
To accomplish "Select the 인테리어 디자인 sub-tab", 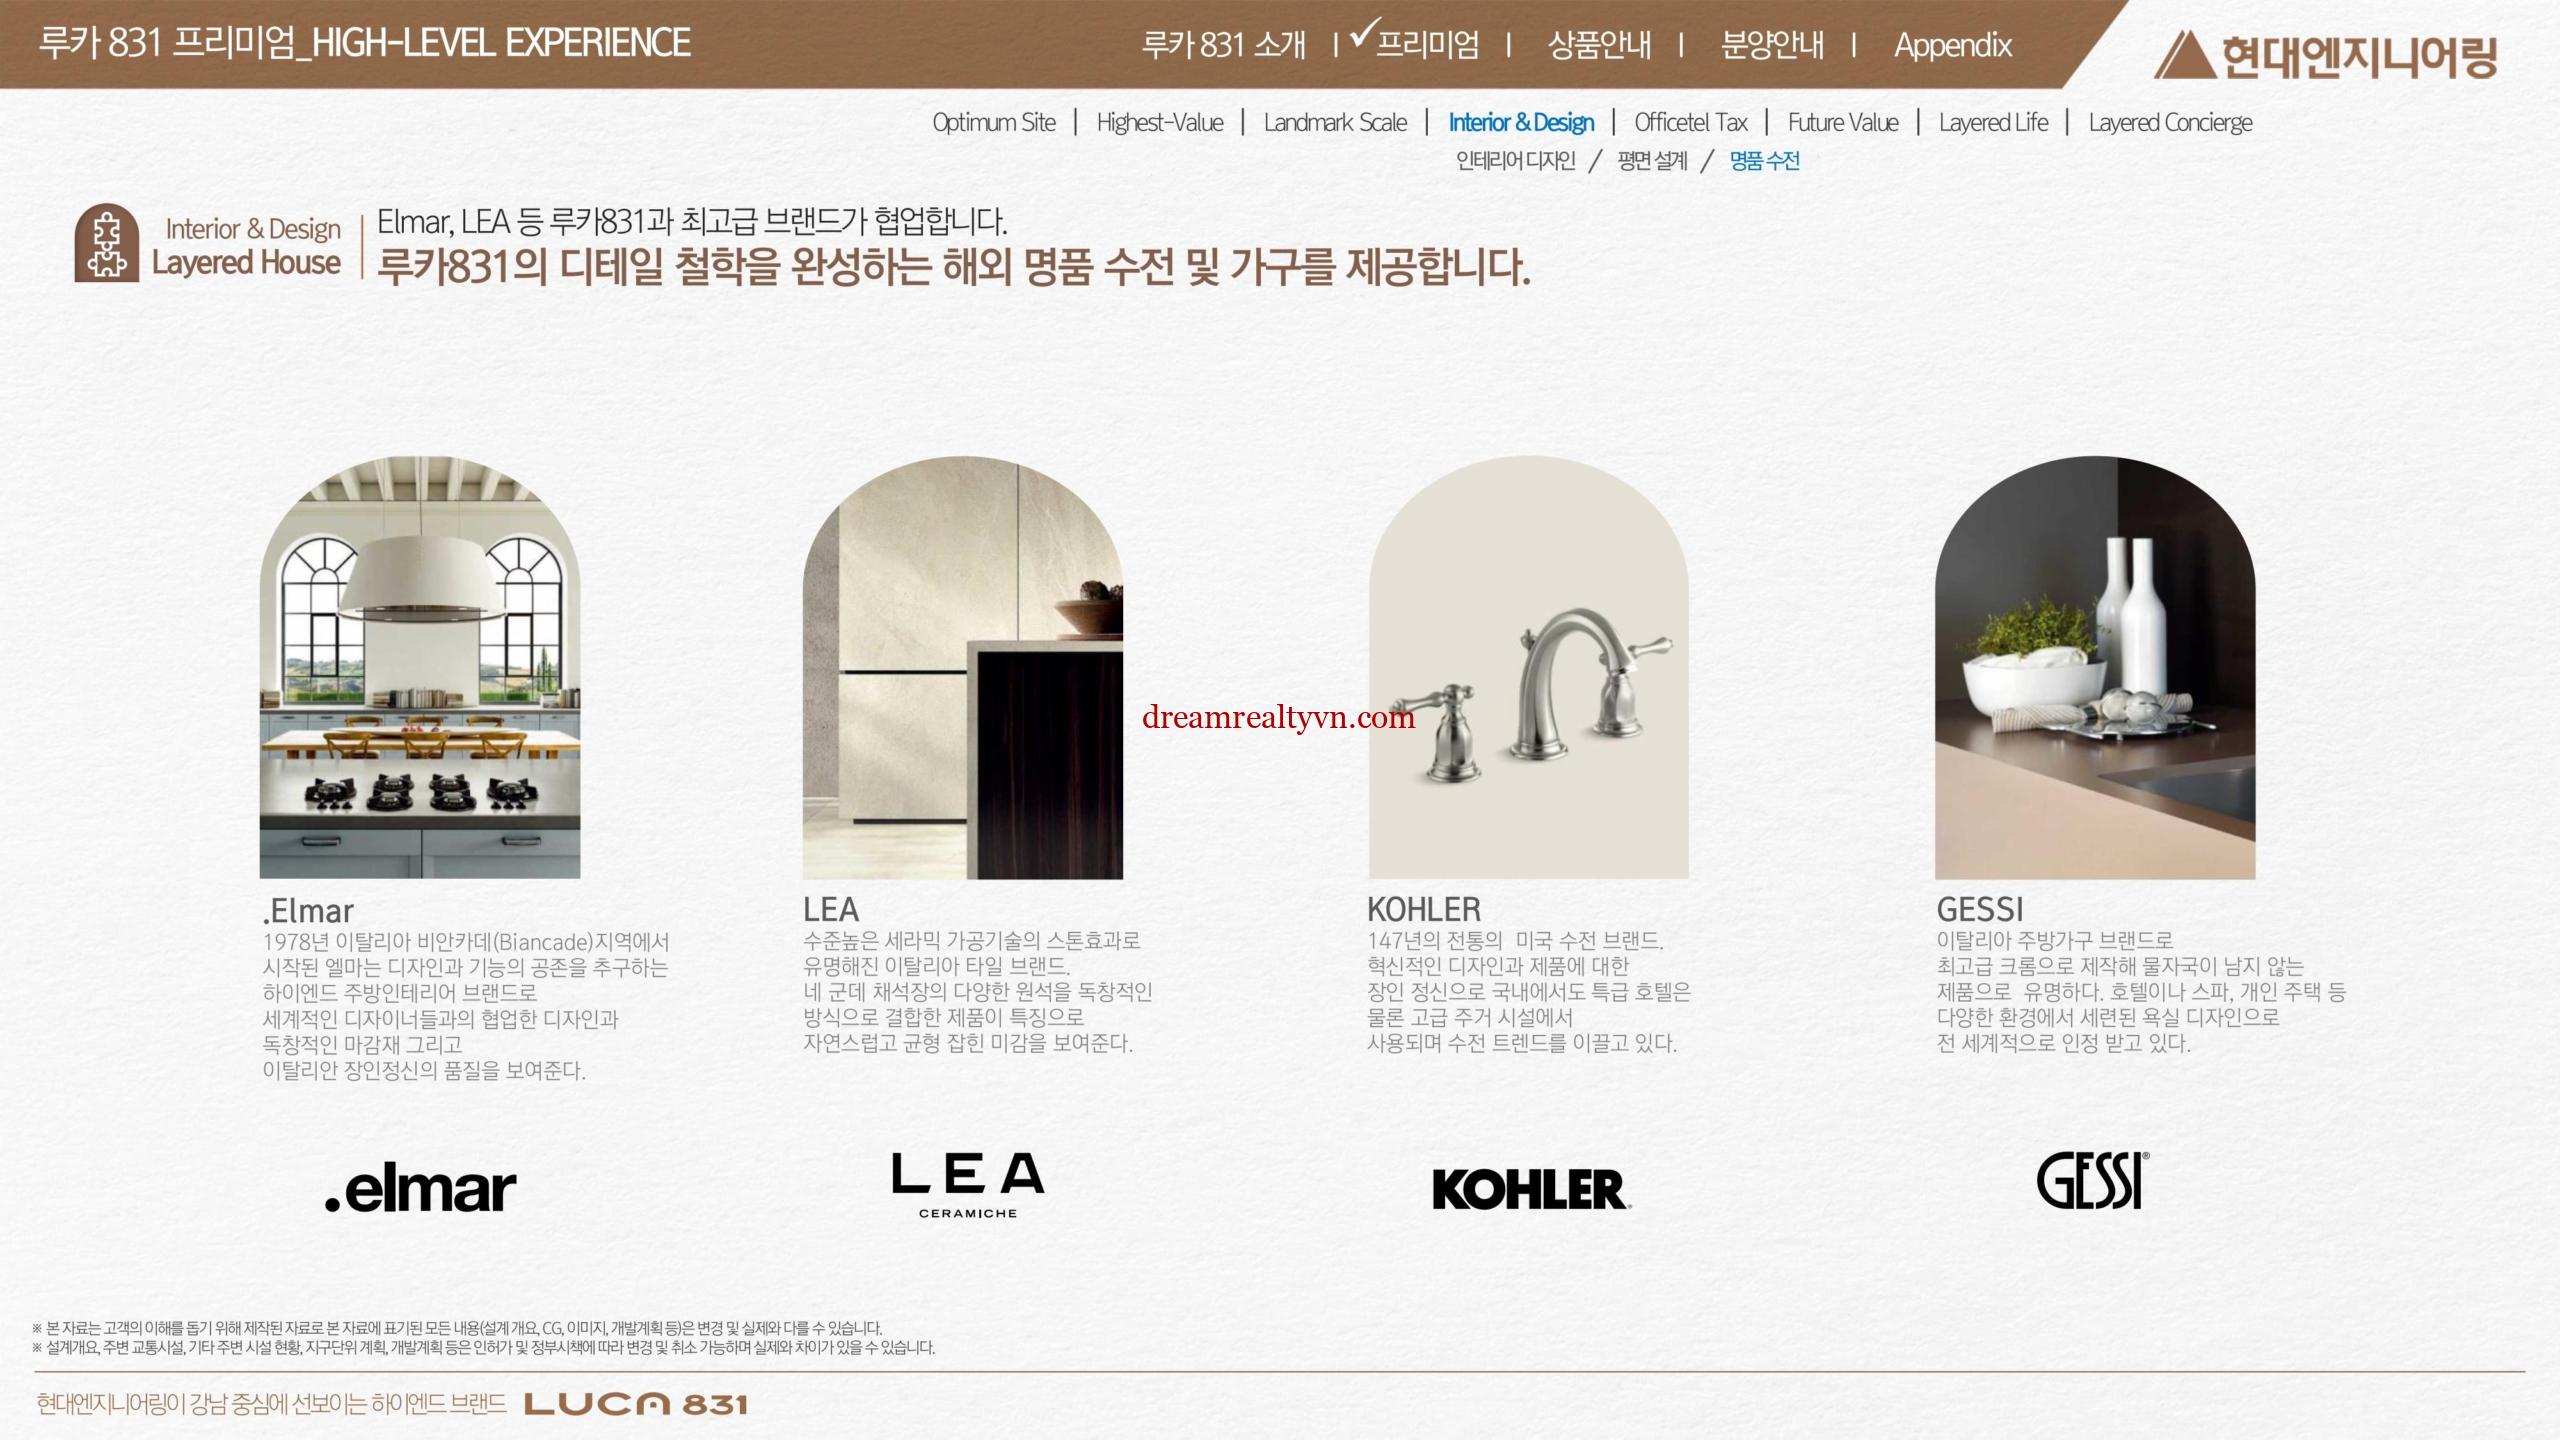I will pos(1515,161).
